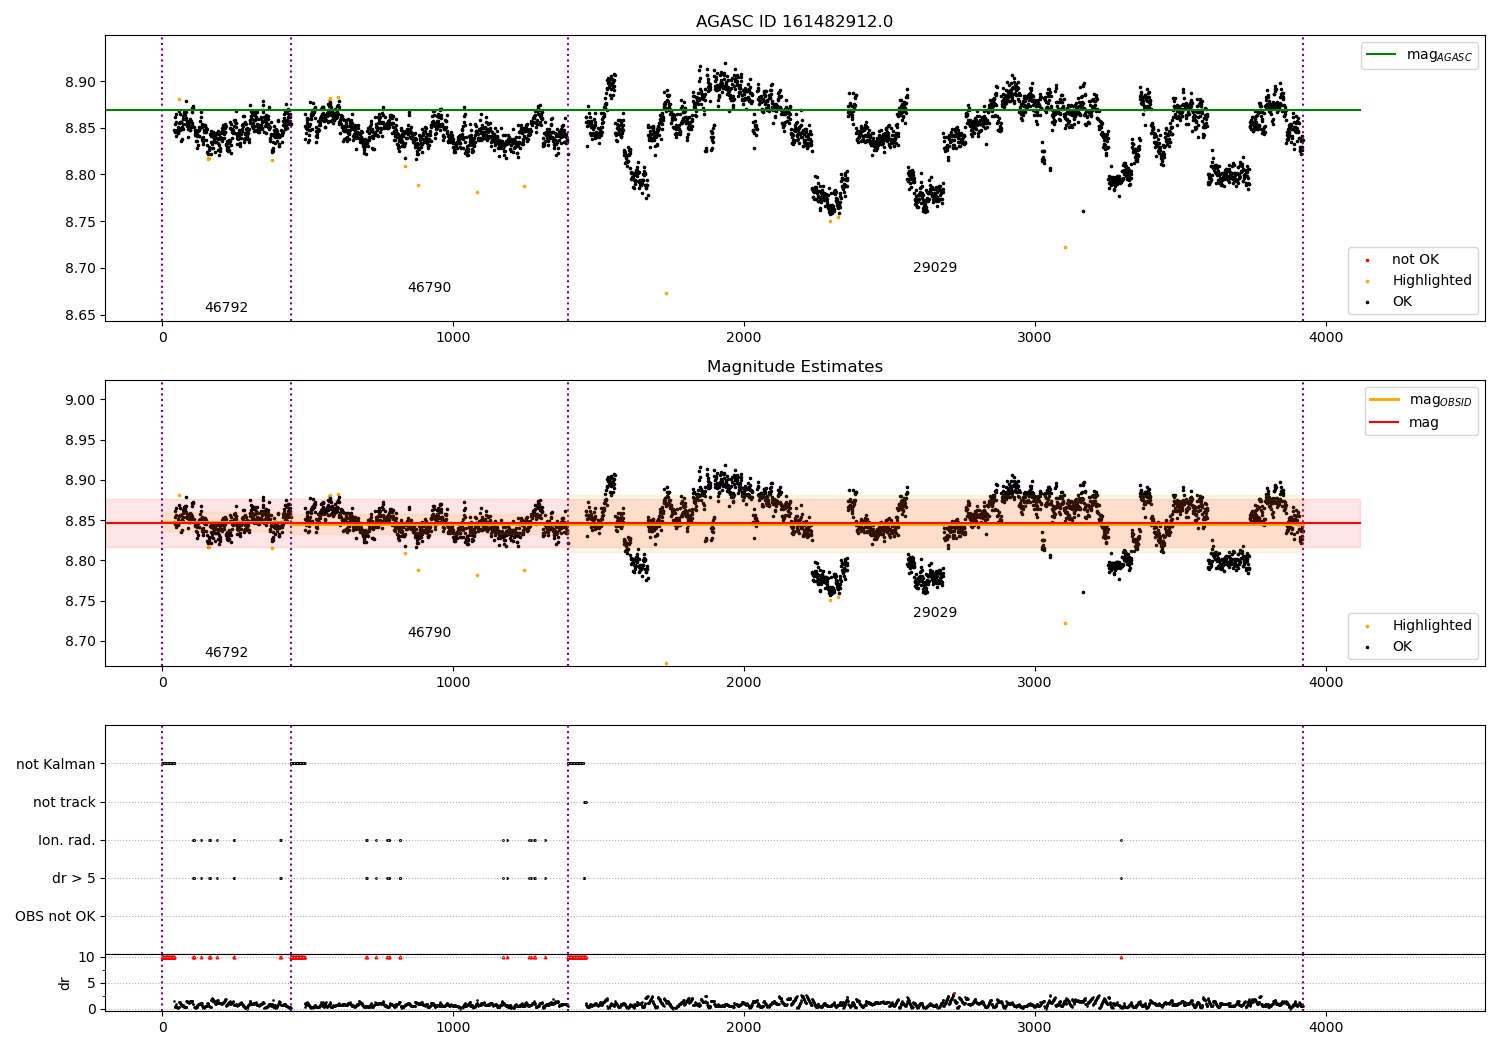Click 46790 label in Magnitude Estimates plot
The width and height of the screenshot is (1500, 1050).
point(429,633)
